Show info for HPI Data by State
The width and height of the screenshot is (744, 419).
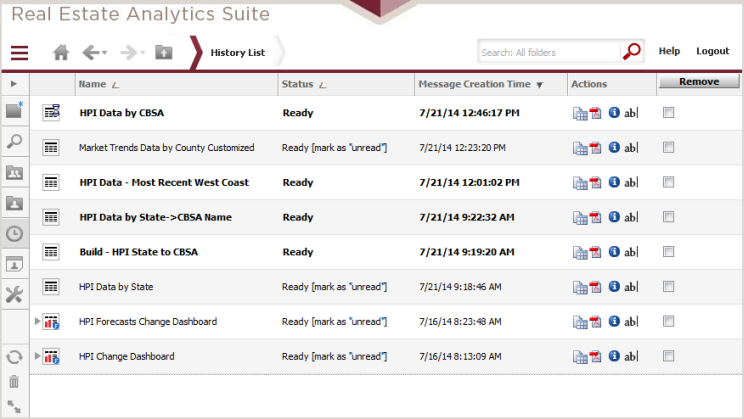(x=614, y=286)
